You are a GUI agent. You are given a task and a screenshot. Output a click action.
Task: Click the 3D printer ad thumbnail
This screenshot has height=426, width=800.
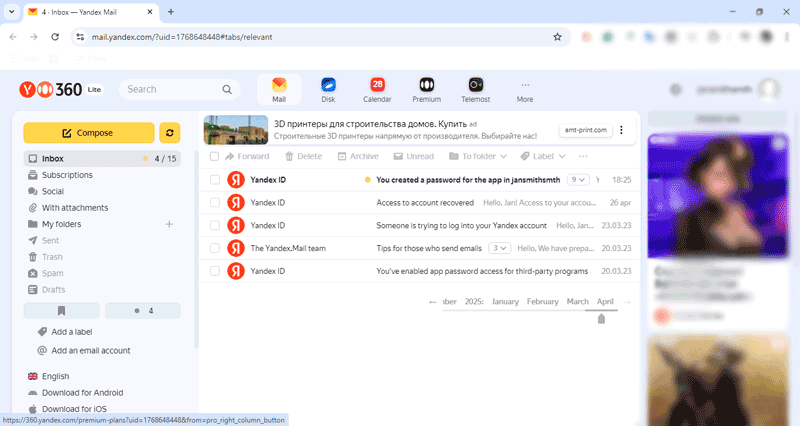(236, 130)
